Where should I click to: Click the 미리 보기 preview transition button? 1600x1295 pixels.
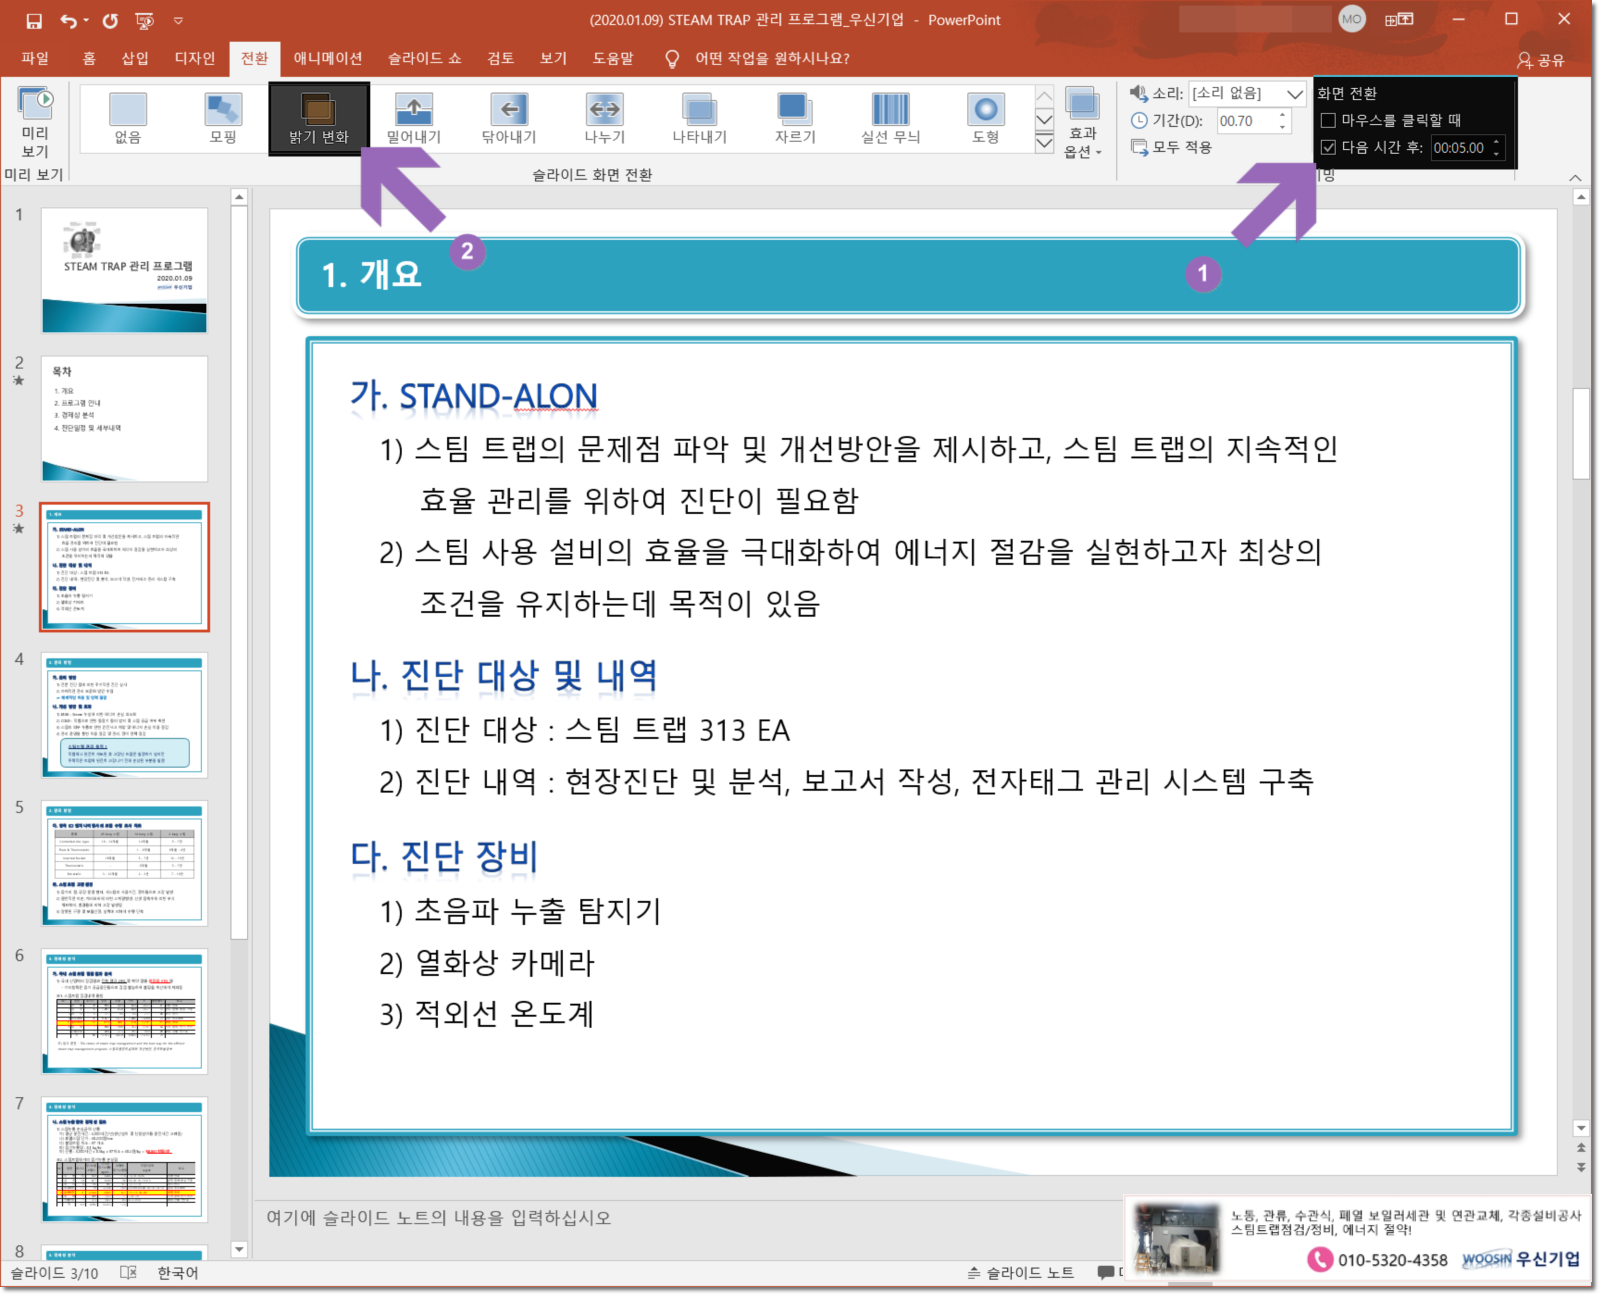(35, 122)
